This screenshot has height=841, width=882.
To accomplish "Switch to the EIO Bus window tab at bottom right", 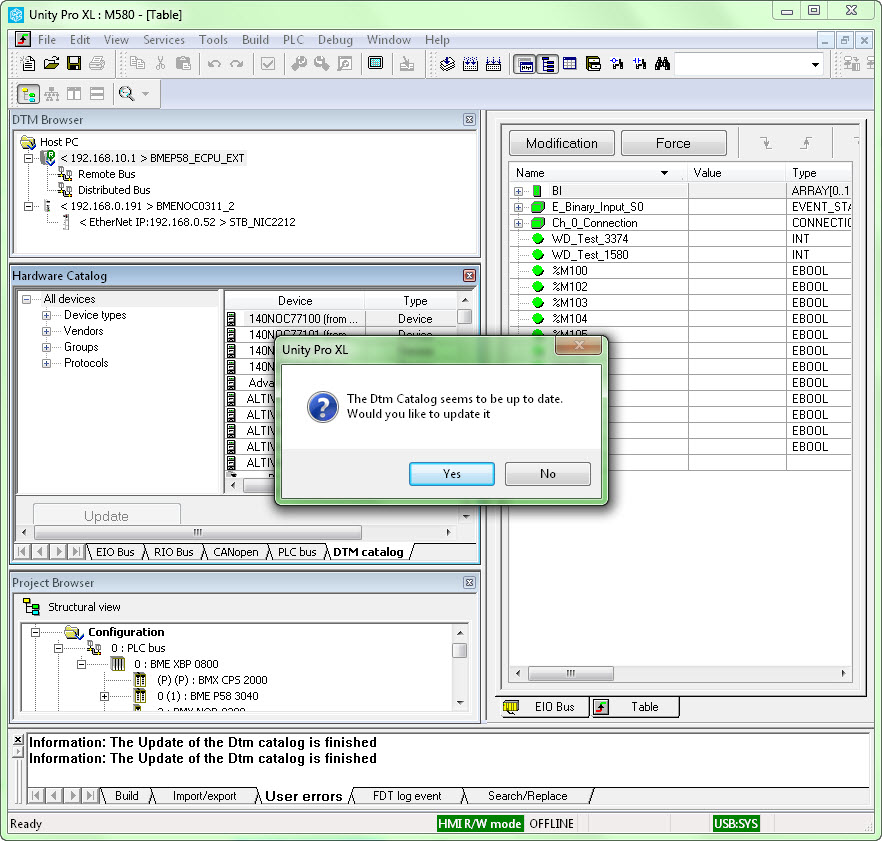I will (544, 707).
